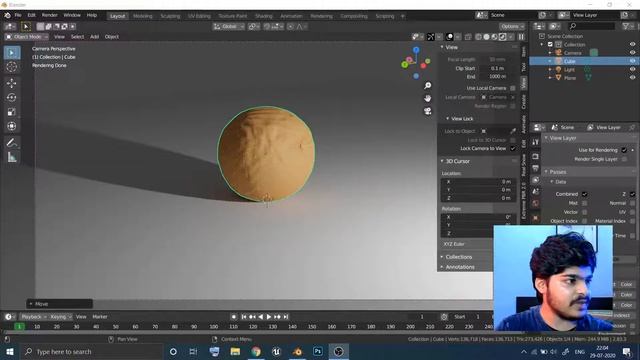This screenshot has width=640, height=360.
Task: Toggle Lock Camera to View checkbox
Action: pyautogui.click(x=513, y=149)
